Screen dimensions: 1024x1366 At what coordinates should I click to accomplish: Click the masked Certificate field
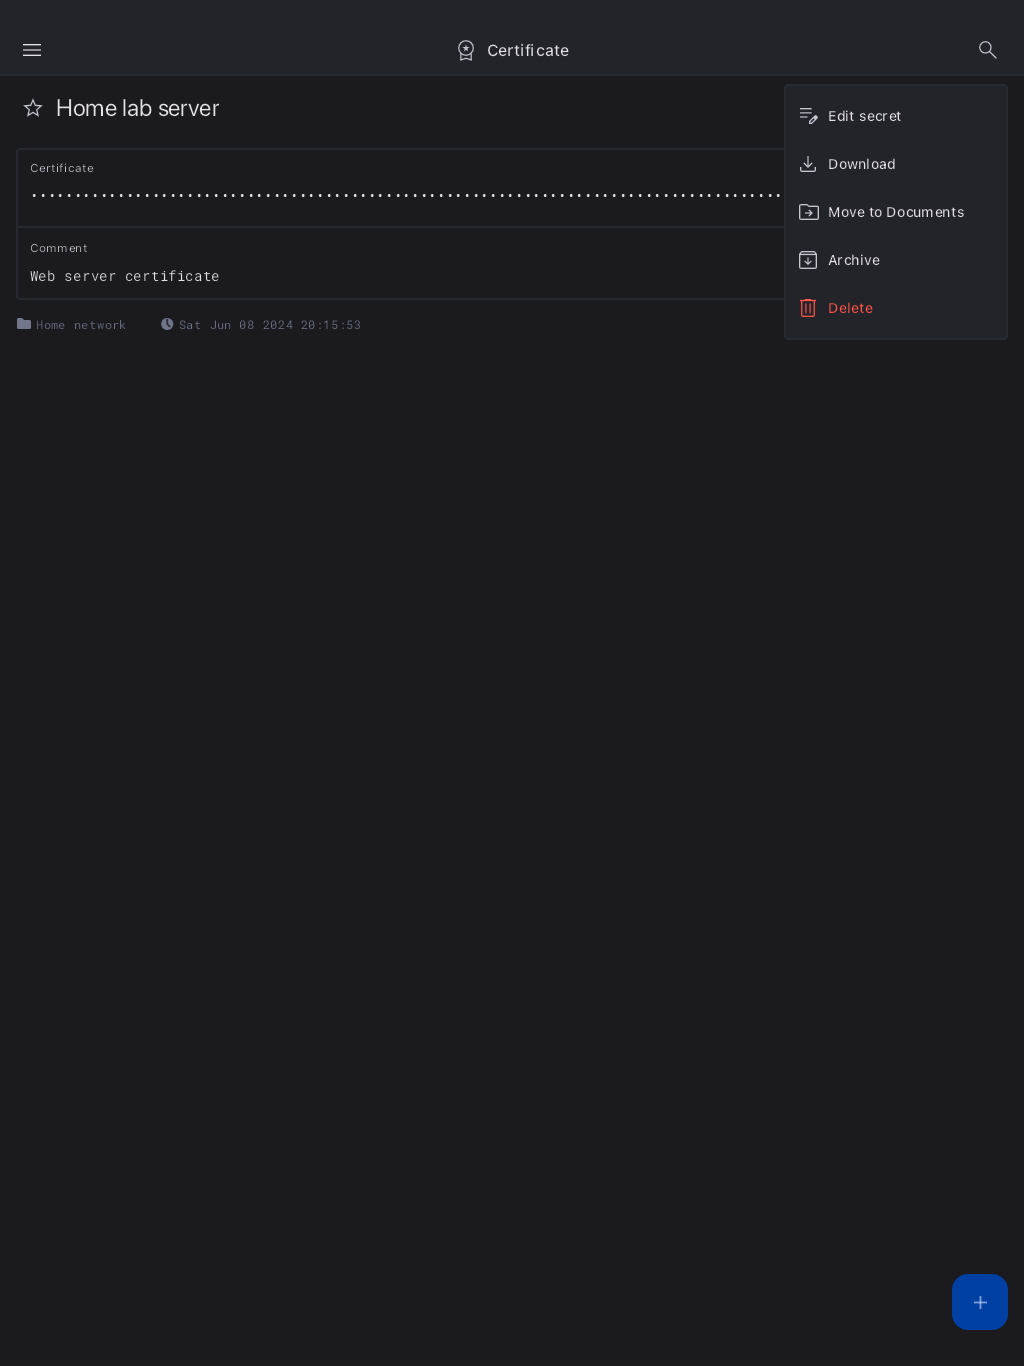click(x=400, y=188)
